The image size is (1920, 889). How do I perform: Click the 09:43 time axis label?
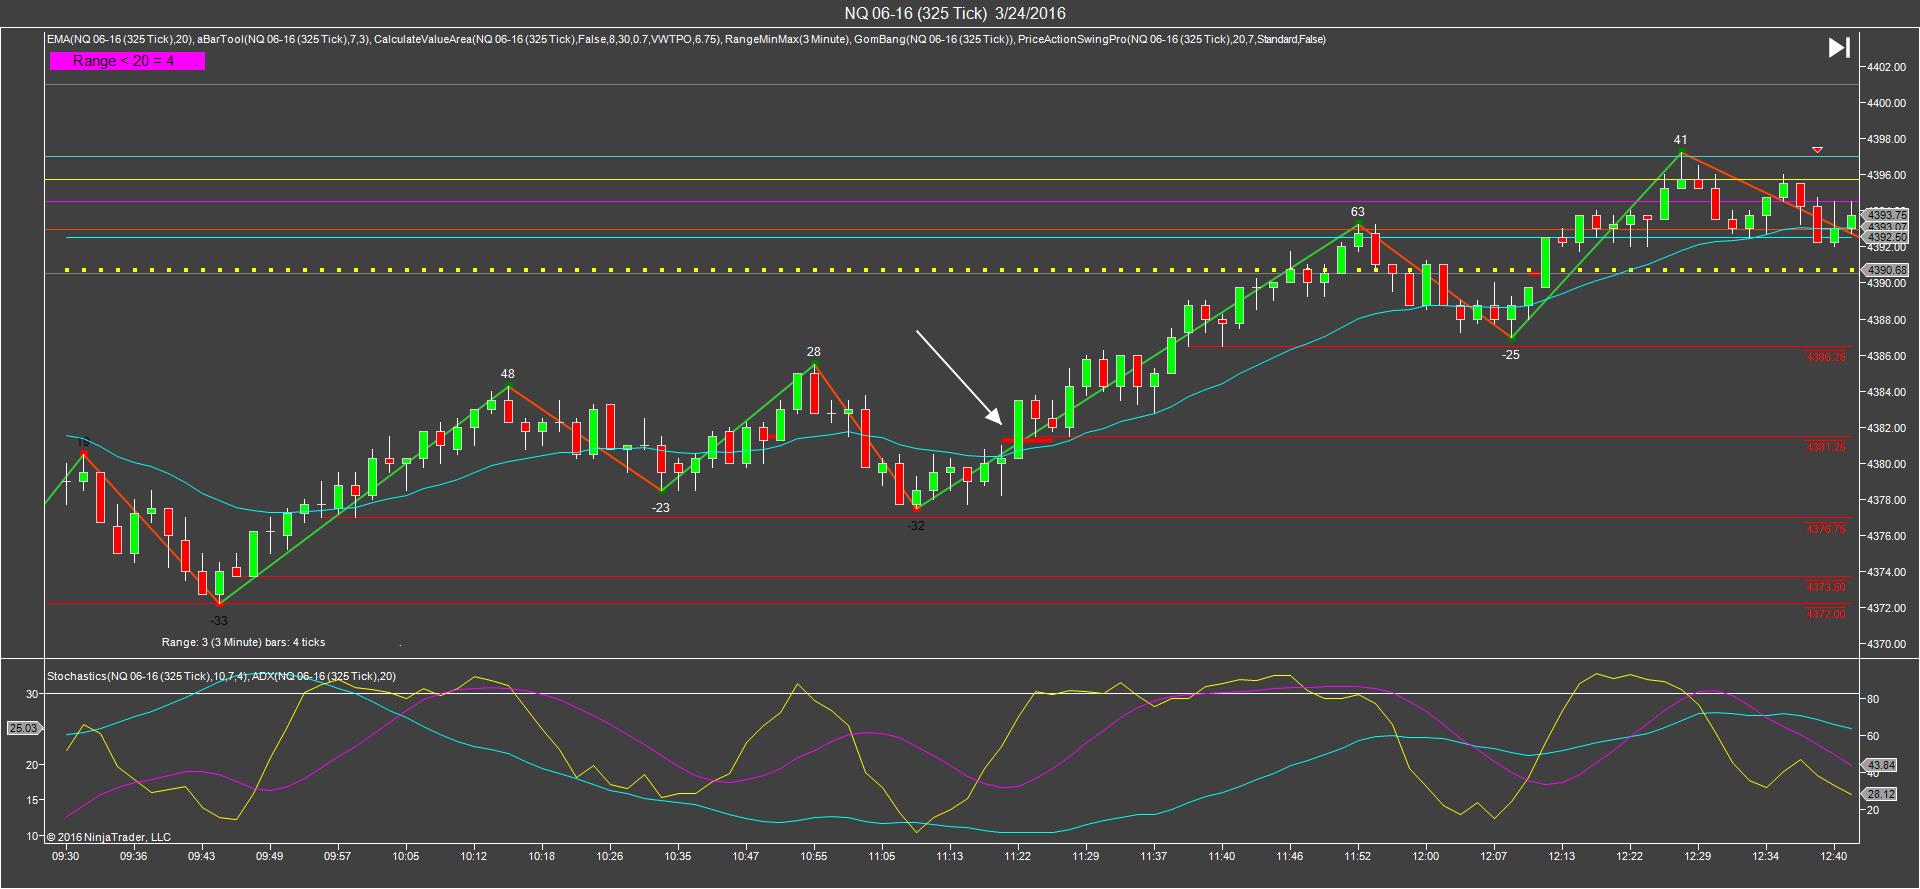201,856
